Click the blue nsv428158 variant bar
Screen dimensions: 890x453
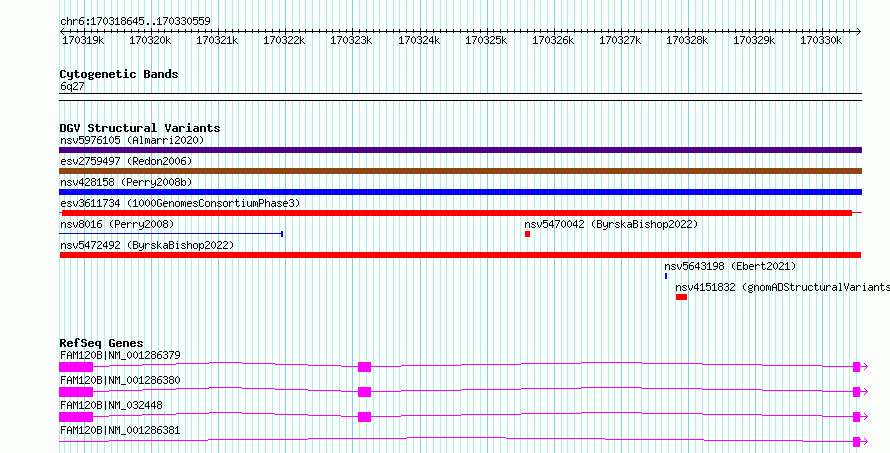pyautogui.click(x=460, y=192)
